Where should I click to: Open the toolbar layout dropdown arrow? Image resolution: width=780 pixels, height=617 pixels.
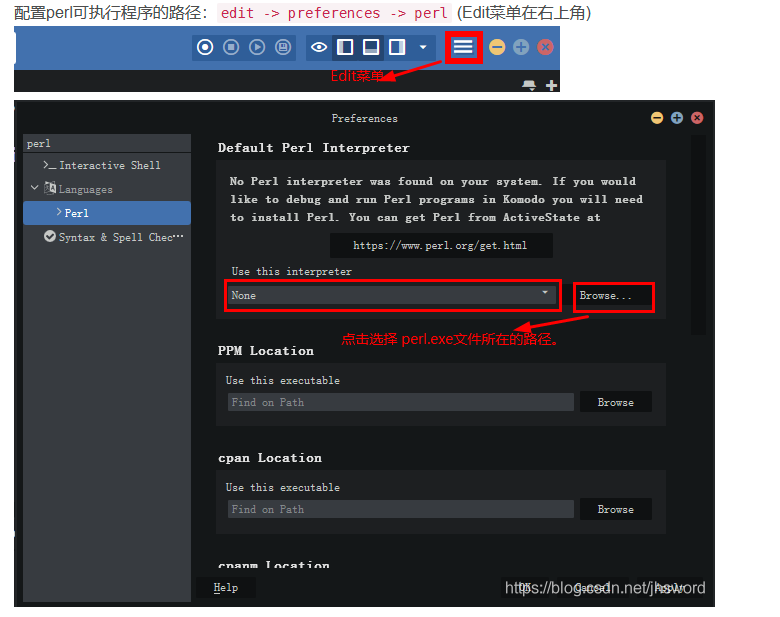423,47
